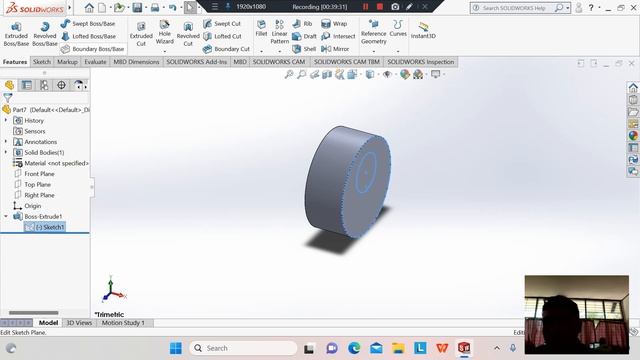Screen dimensions: 640x360
Task: Open the Windows Start menu
Action: (176, 348)
